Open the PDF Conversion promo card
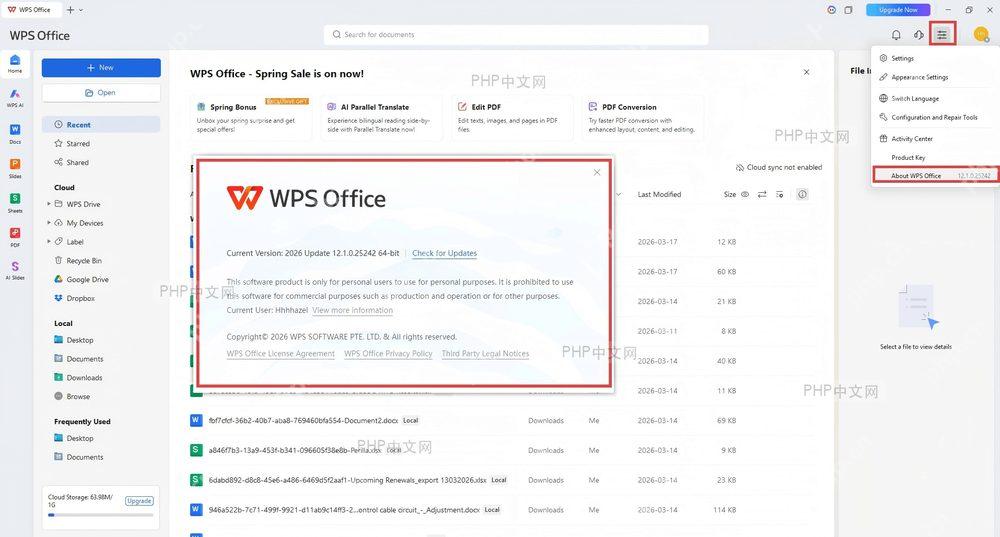 click(x=643, y=118)
